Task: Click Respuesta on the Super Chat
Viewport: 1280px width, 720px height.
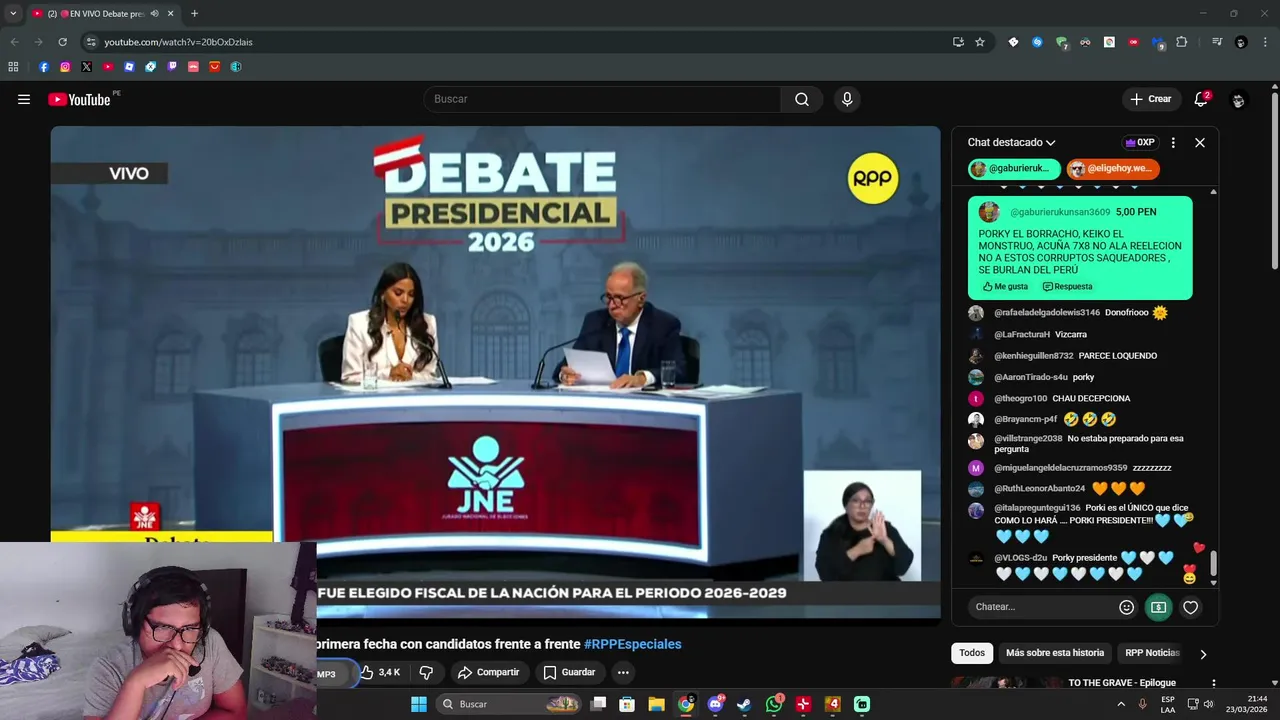Action: click(1067, 286)
